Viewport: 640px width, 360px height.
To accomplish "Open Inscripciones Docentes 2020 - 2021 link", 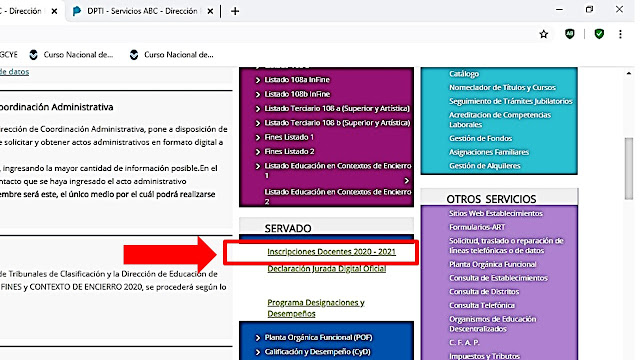I will [x=331, y=252].
